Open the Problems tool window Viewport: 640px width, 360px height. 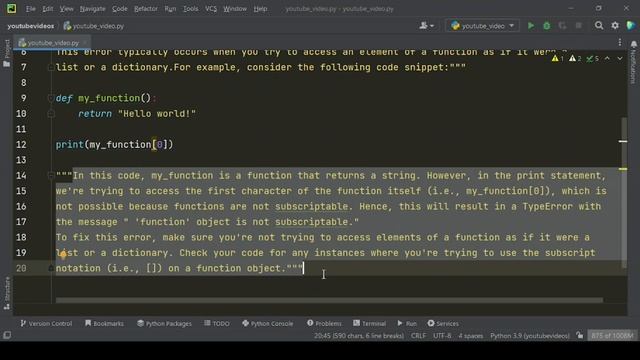[x=324, y=323]
